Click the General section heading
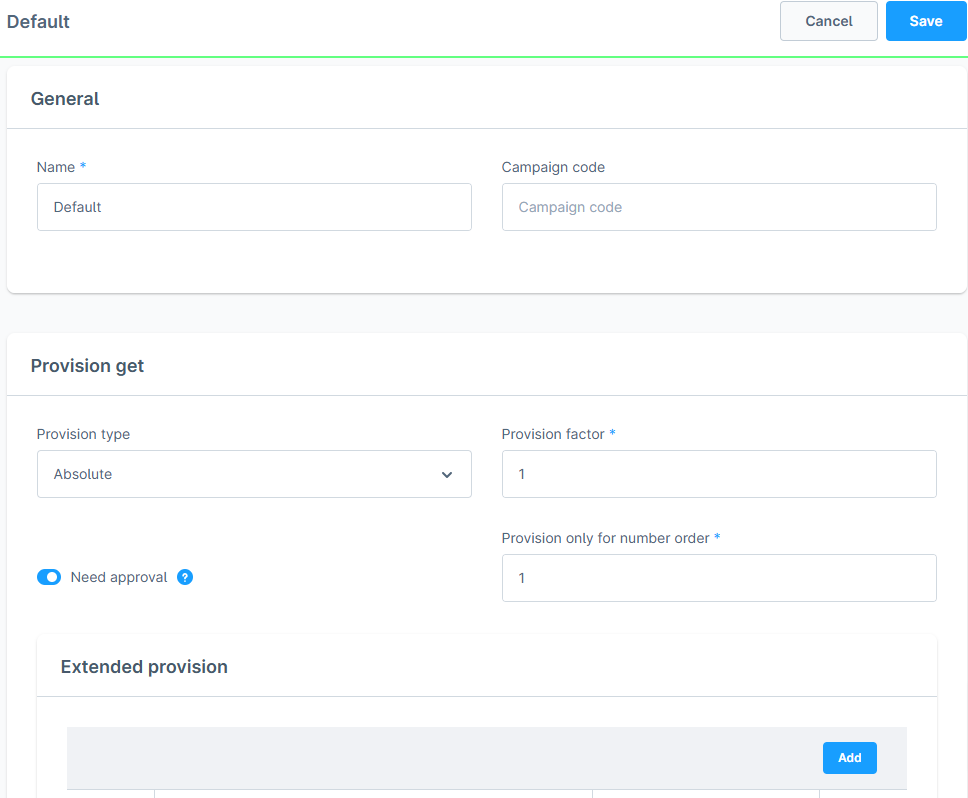This screenshot has width=968, height=798. (x=65, y=99)
